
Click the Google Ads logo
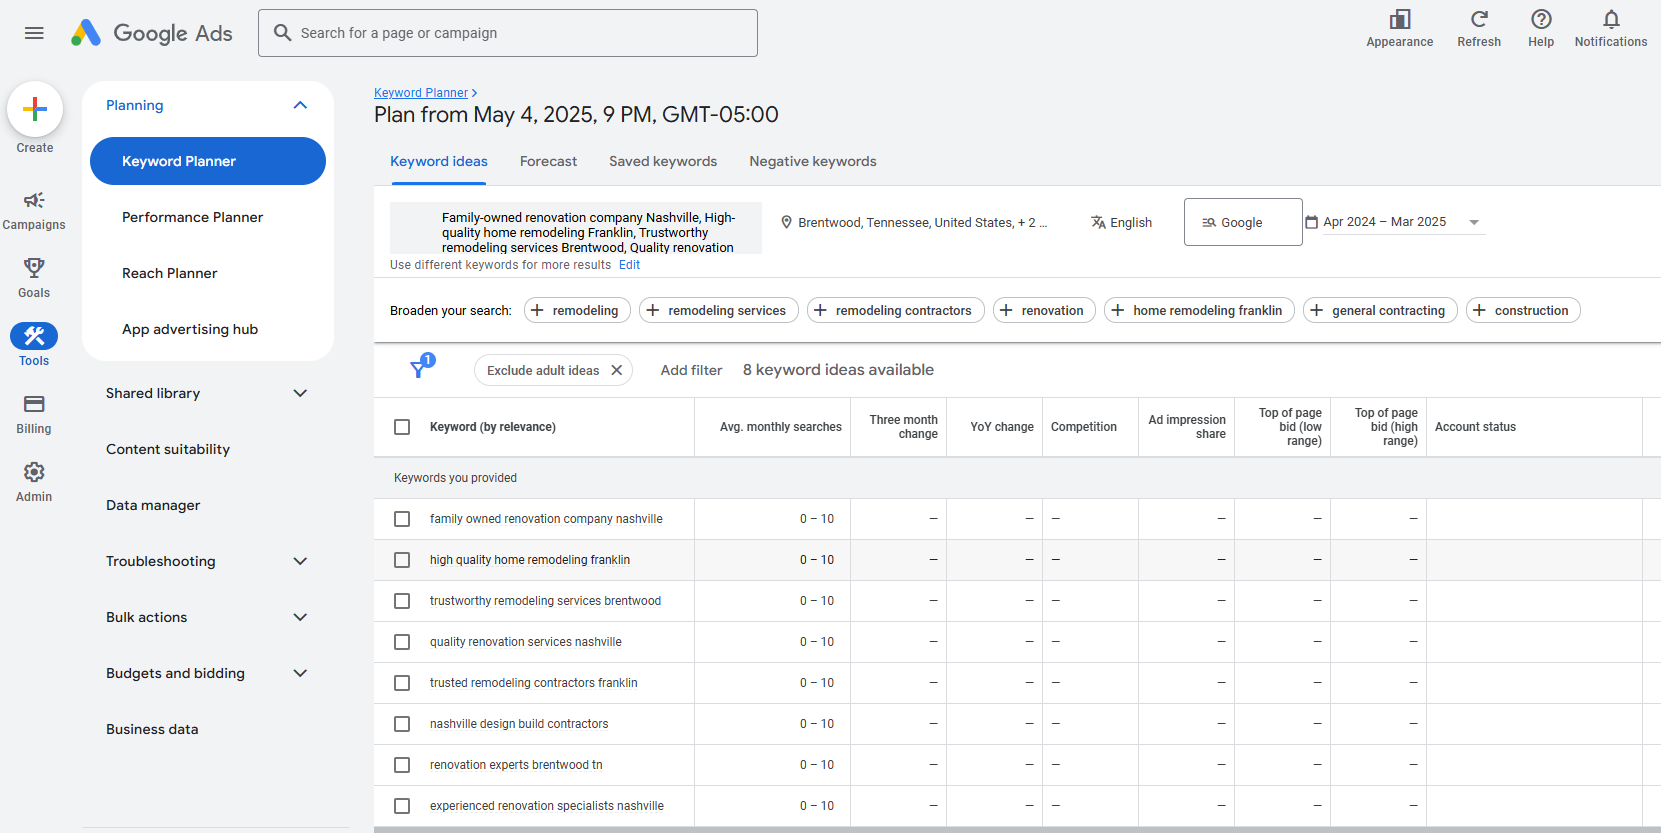pyautogui.click(x=152, y=33)
